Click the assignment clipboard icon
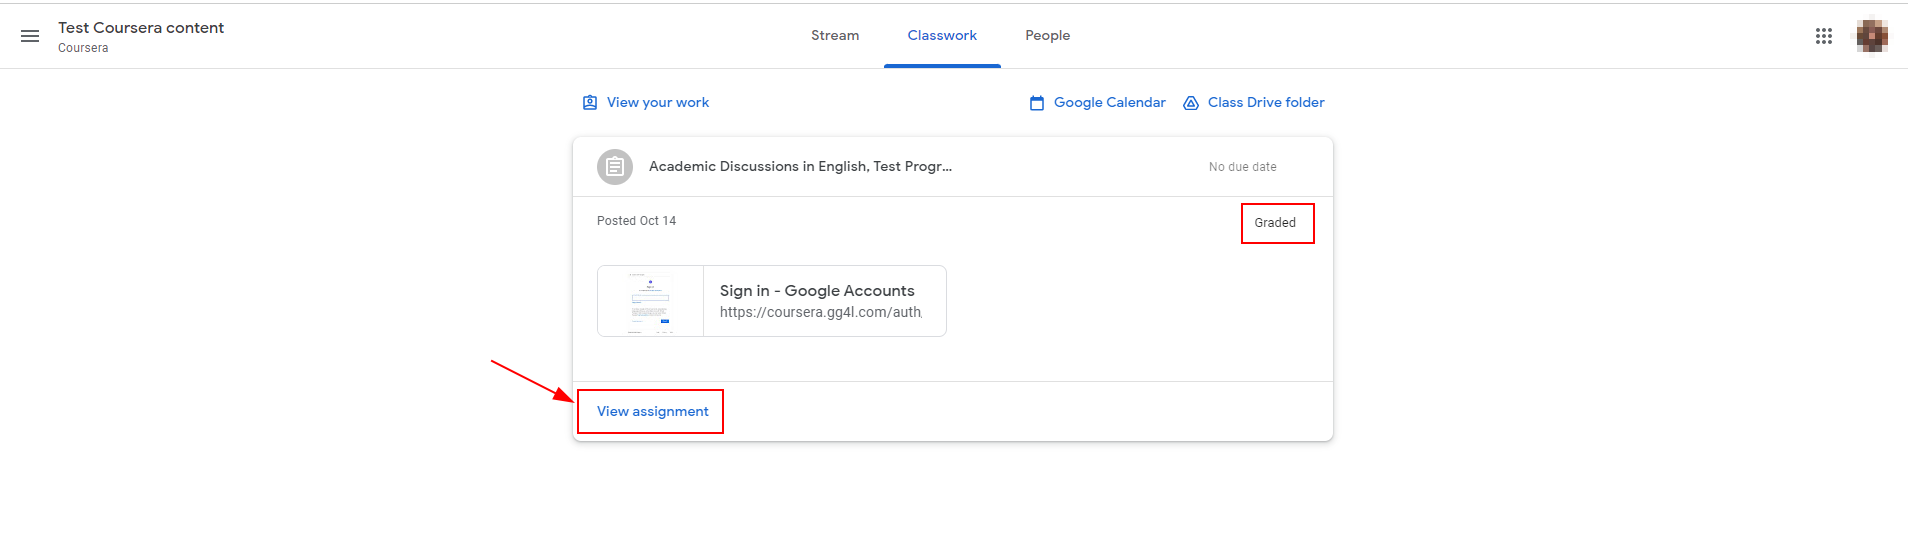This screenshot has width=1908, height=549. (x=615, y=167)
